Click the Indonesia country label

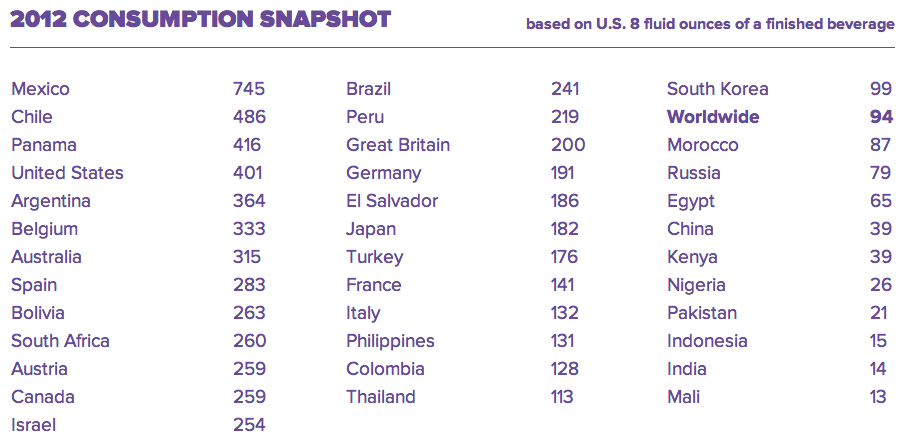(x=707, y=341)
